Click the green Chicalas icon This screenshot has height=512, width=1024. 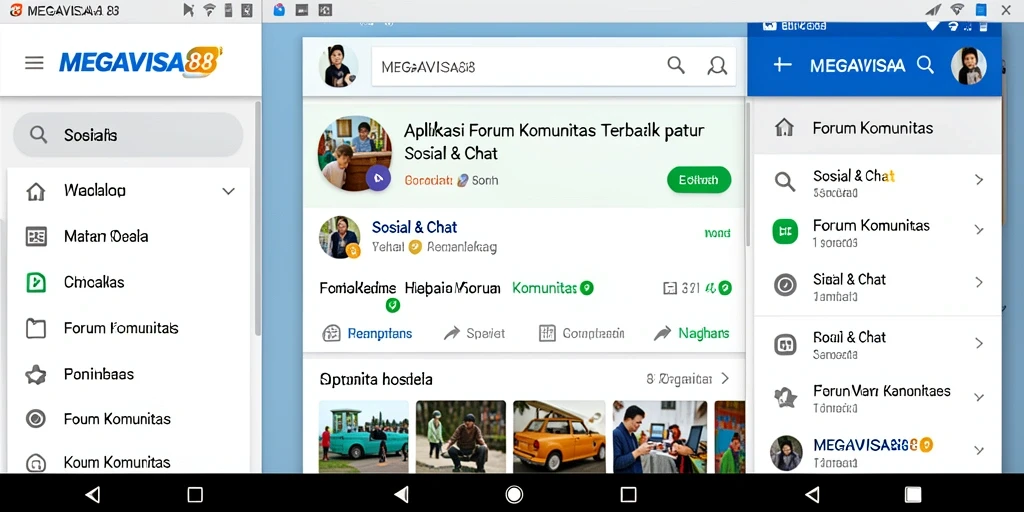[35, 282]
